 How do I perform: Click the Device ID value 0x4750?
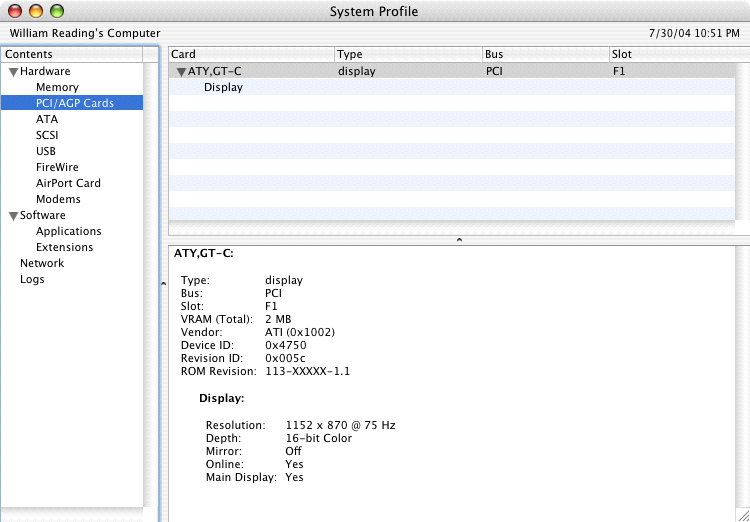pos(286,345)
